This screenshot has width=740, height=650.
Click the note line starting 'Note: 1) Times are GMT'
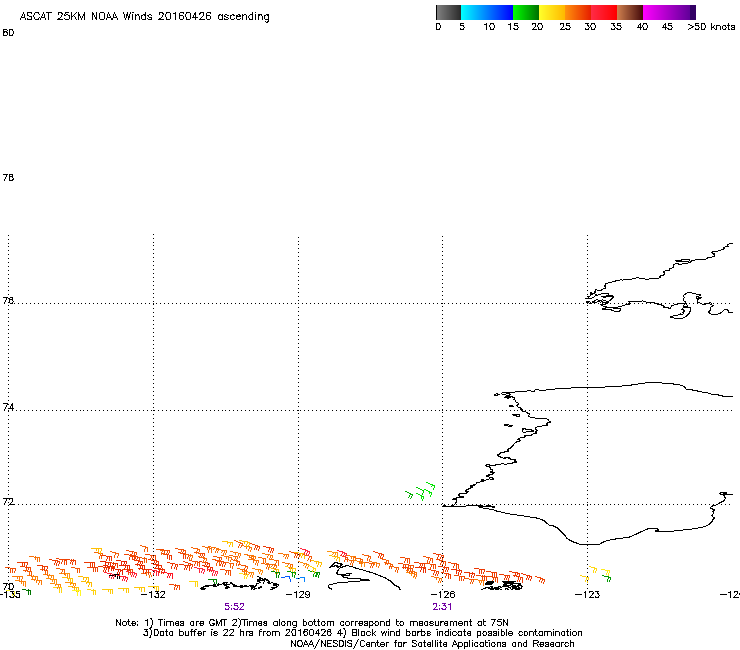[312, 623]
